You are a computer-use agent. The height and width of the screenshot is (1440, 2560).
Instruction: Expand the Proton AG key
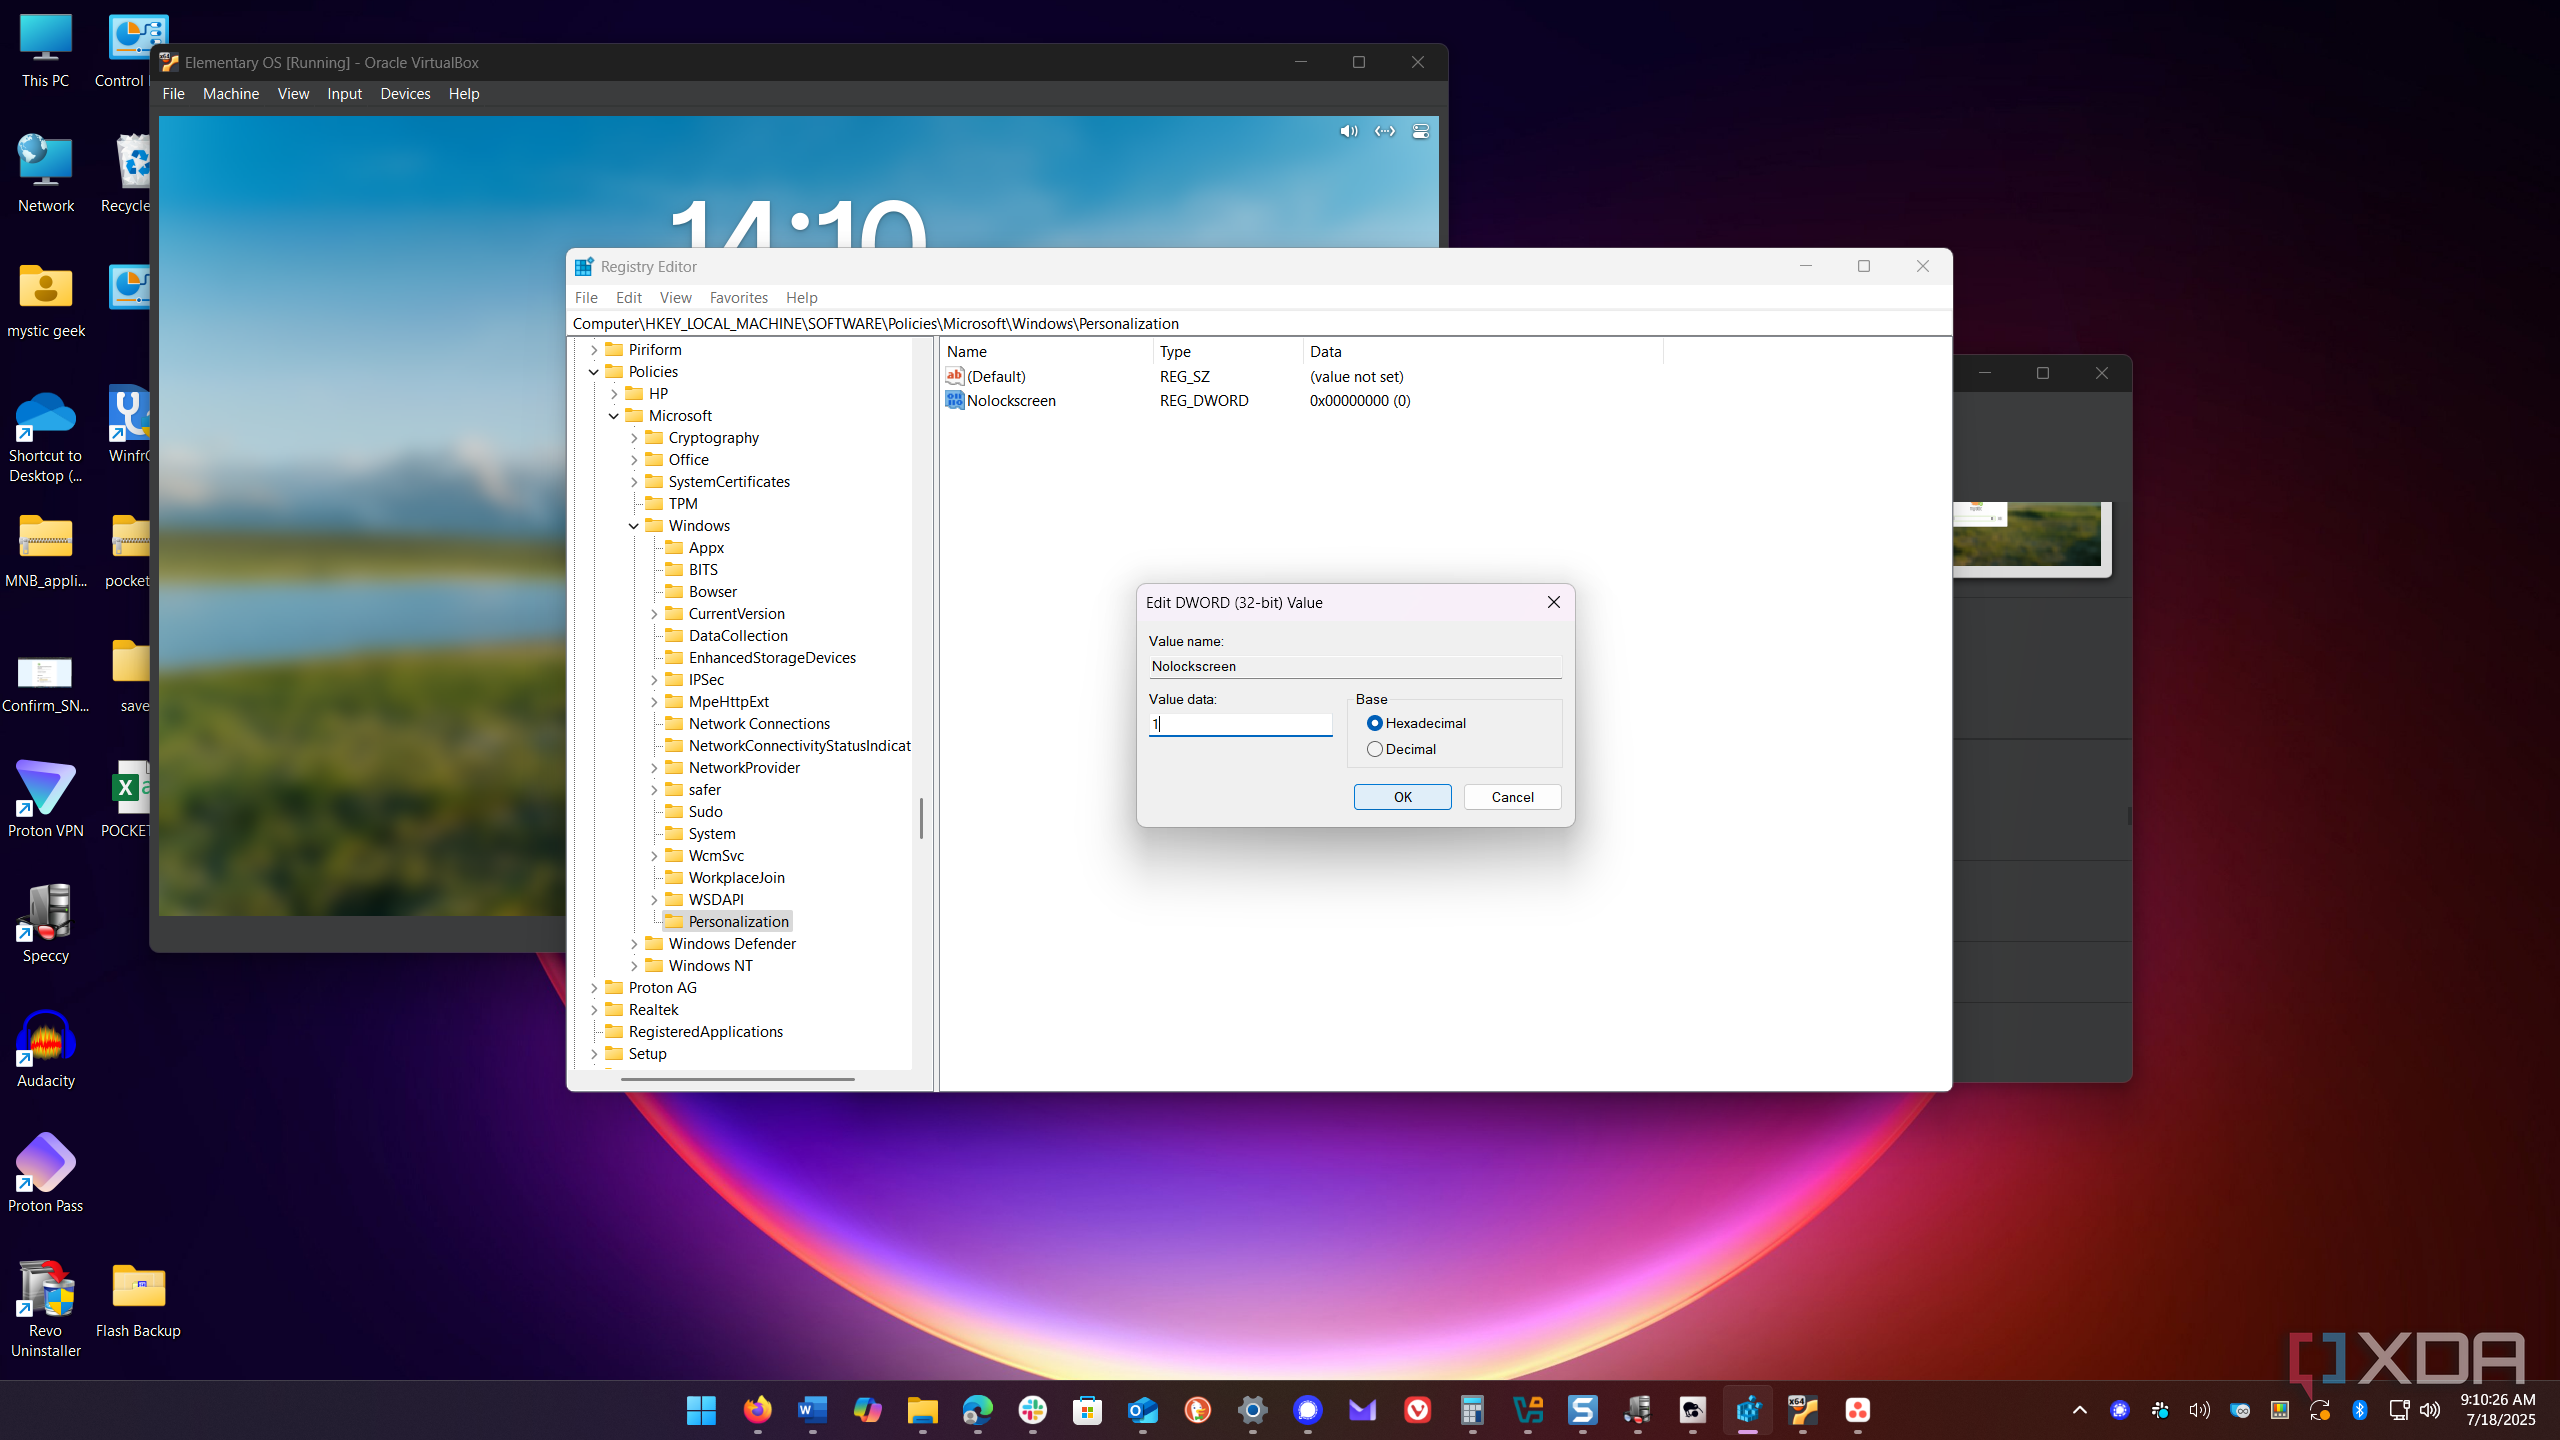pos(594,988)
